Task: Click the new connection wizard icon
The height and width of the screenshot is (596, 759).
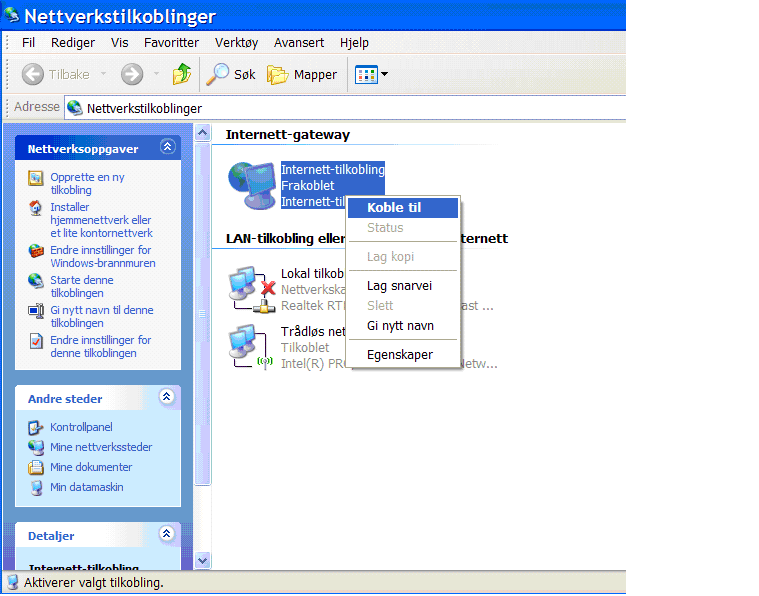Action: click(36, 178)
